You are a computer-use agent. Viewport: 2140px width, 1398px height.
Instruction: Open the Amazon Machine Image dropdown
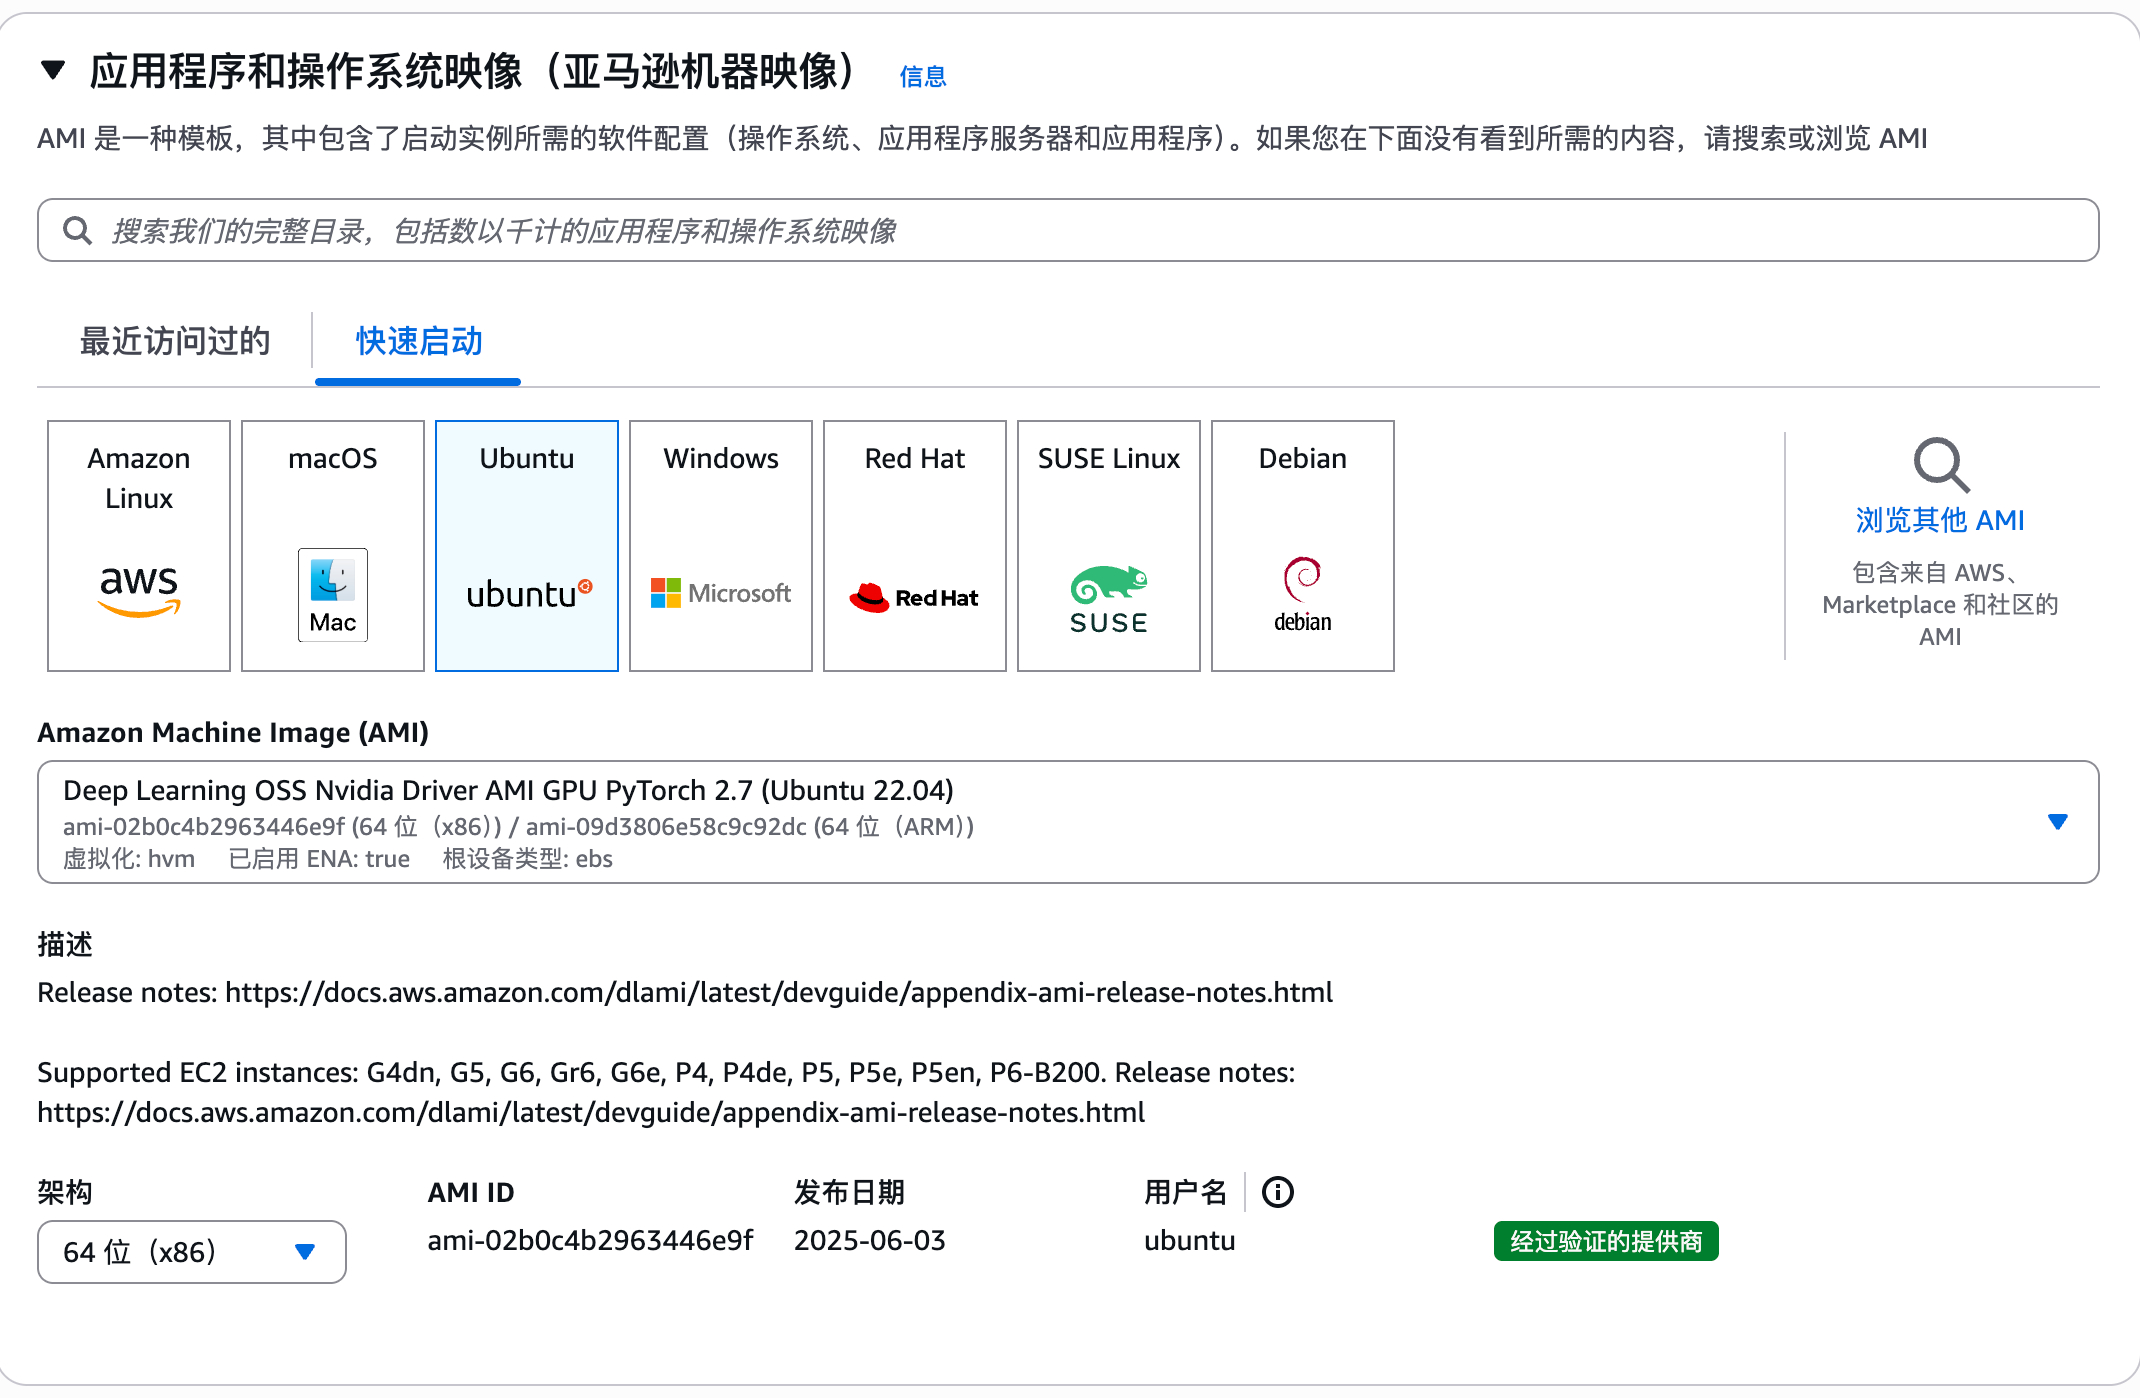pyautogui.click(x=2056, y=822)
